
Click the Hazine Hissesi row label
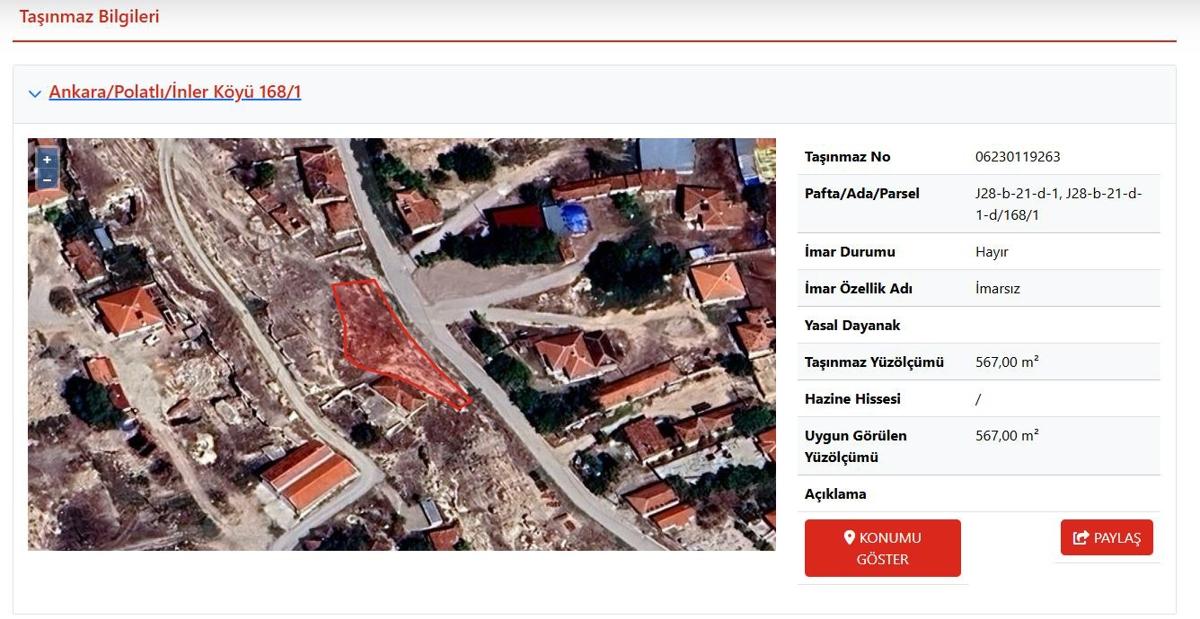pos(852,399)
